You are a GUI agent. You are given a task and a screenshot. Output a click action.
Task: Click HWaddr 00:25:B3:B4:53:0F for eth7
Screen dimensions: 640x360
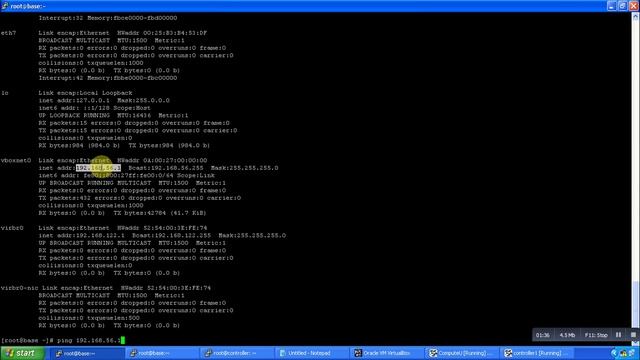click(162, 33)
